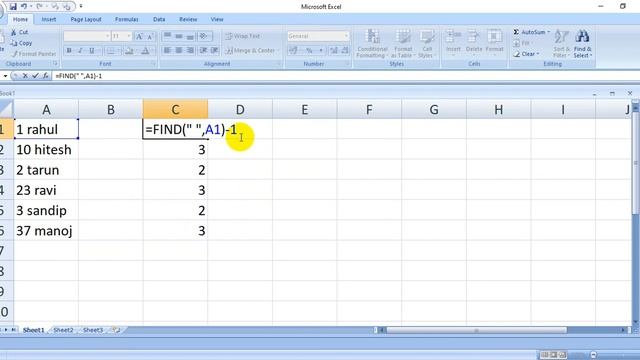Image resolution: width=640 pixels, height=360 pixels.
Task: Align cell text right
Action: click(x=190, y=51)
